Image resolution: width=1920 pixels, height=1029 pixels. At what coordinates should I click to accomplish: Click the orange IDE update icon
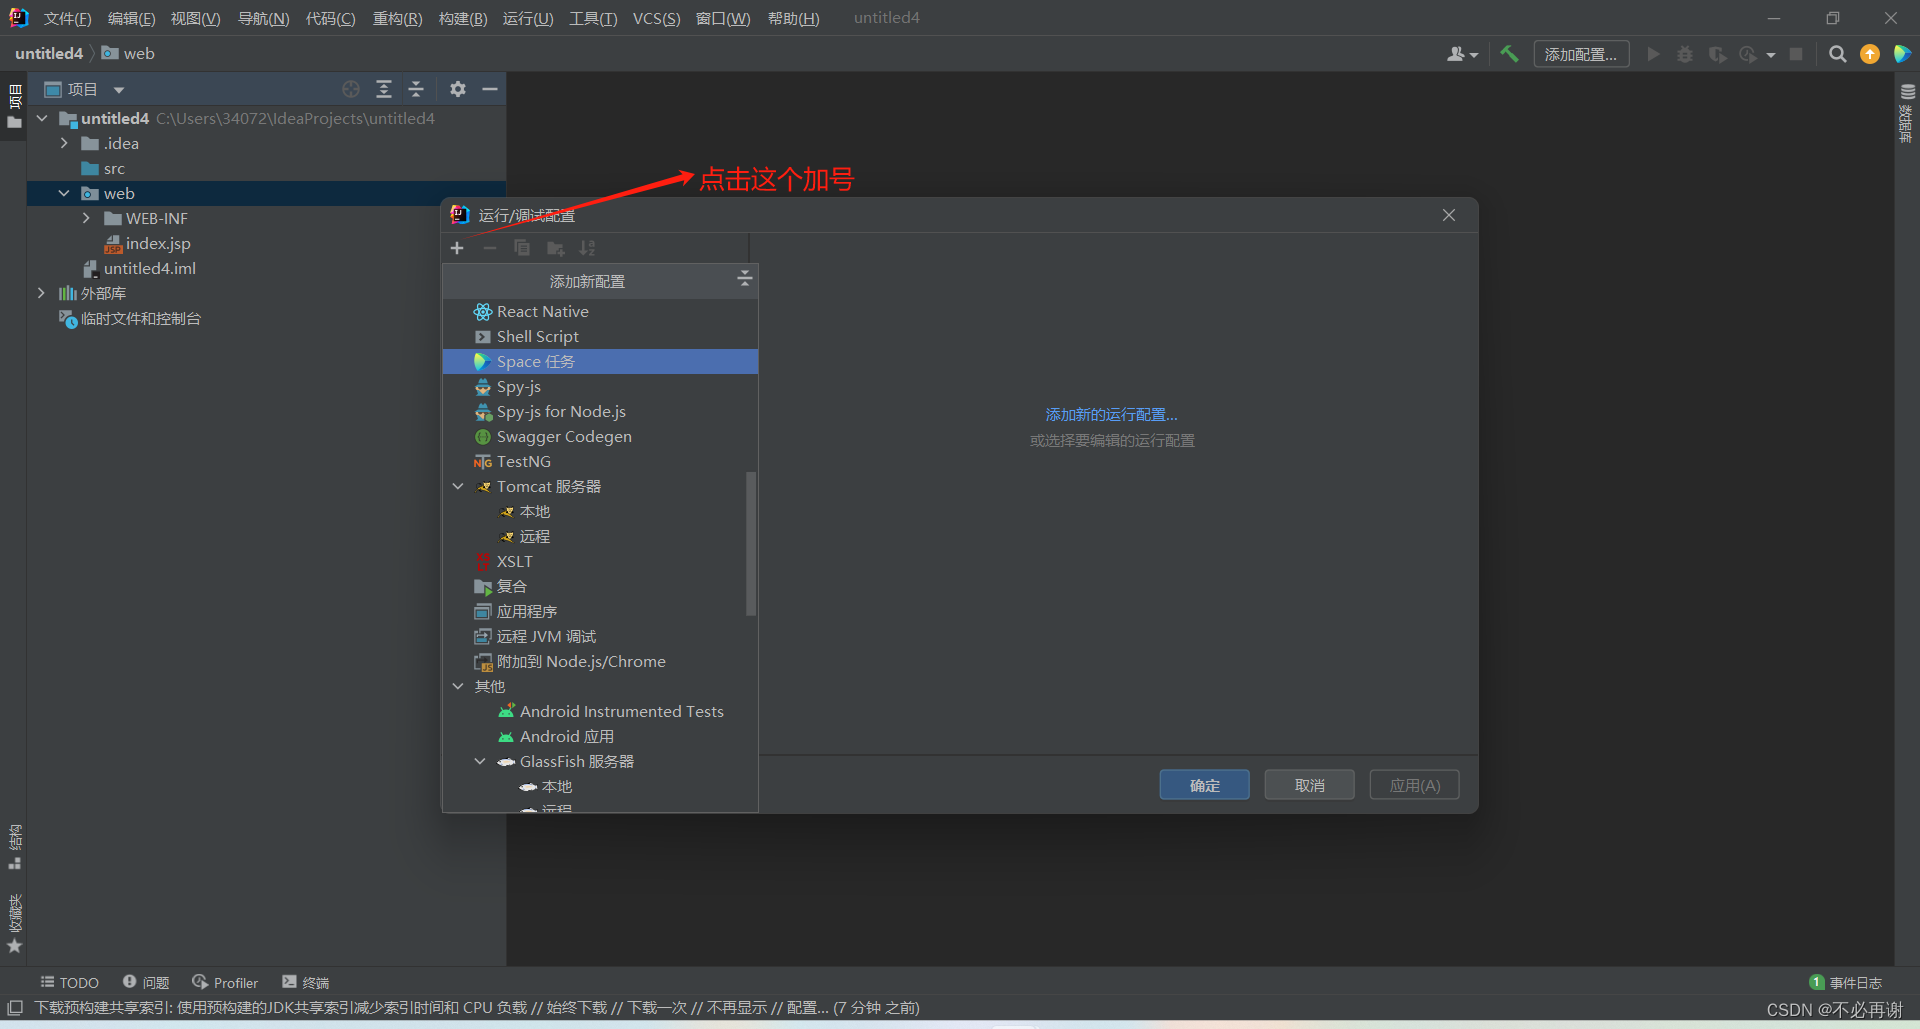[x=1870, y=54]
